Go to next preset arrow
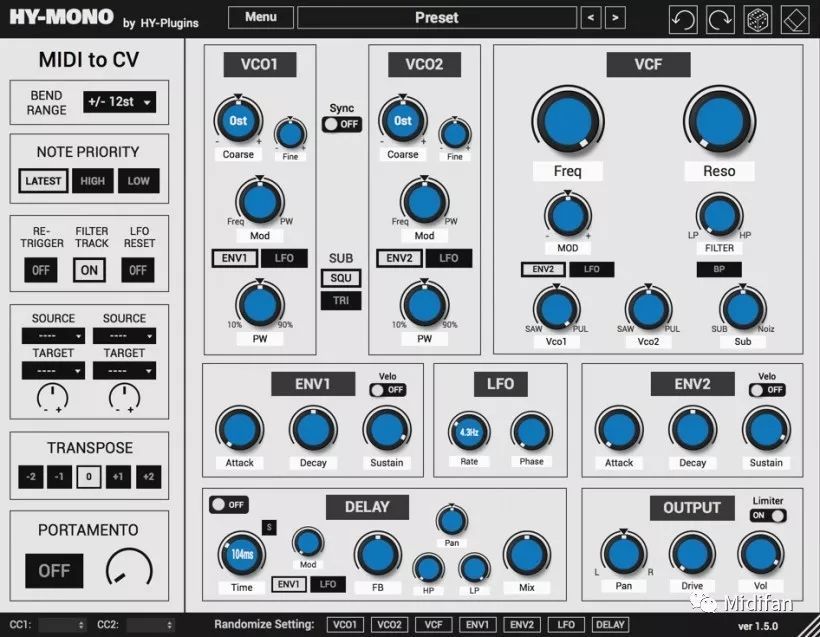820x637 pixels. tap(615, 18)
